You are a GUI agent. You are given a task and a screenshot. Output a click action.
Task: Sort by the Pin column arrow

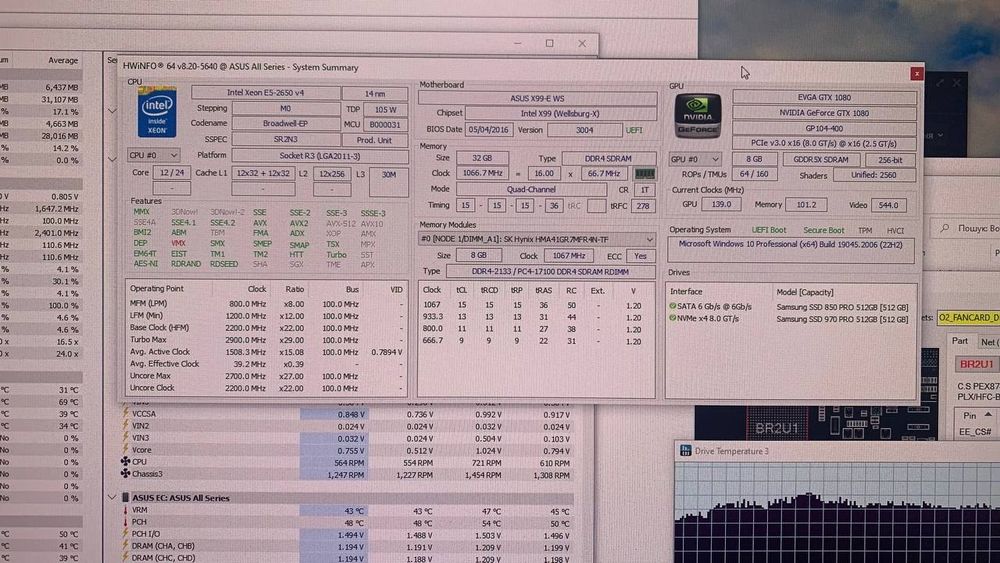click(988, 415)
